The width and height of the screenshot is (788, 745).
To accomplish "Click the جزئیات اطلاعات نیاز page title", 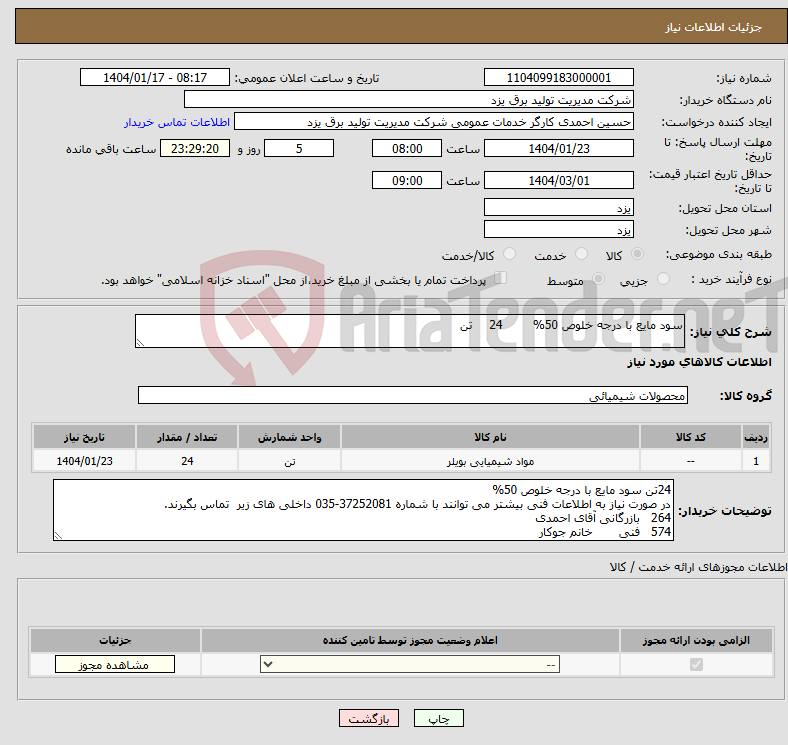I will pos(714,27).
